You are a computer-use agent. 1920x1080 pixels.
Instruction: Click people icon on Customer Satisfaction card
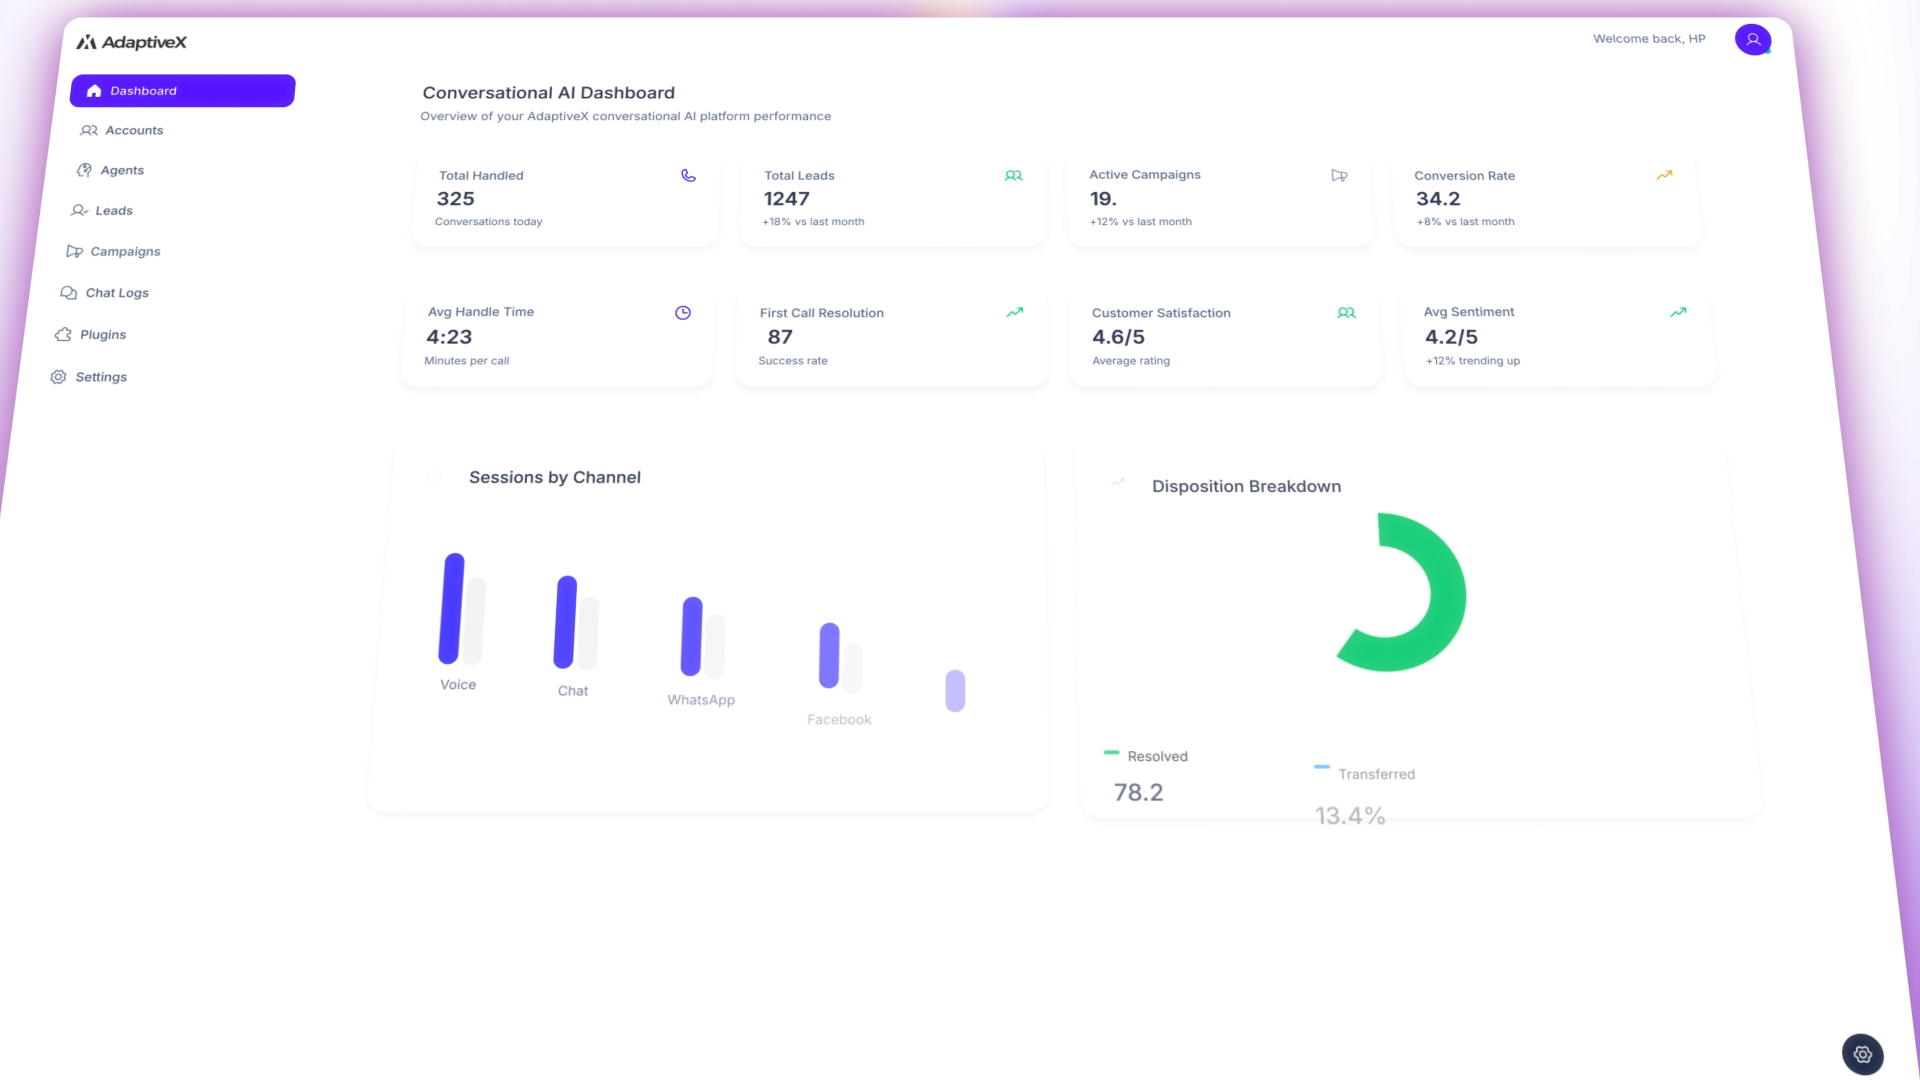[1346, 313]
